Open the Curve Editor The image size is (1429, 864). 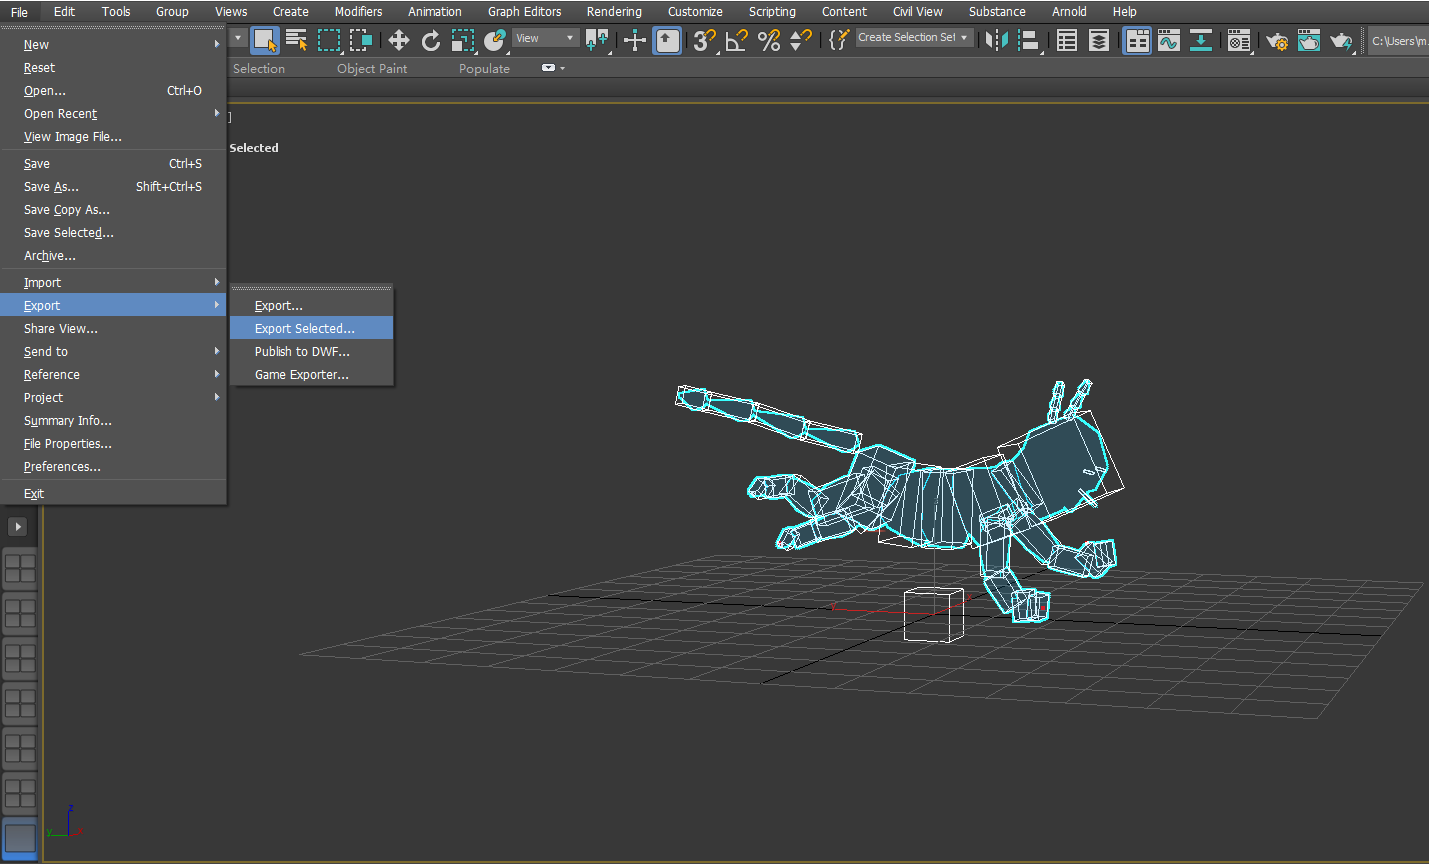click(1169, 40)
